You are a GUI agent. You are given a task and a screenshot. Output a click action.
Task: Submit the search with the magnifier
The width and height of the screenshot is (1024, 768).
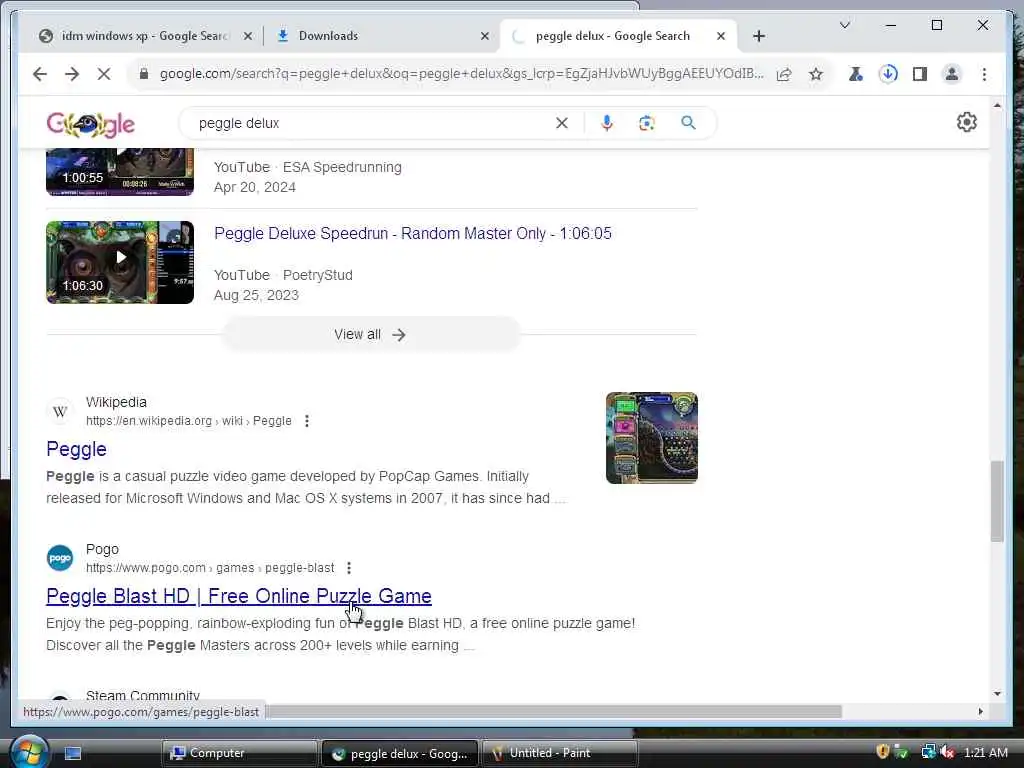coord(688,123)
